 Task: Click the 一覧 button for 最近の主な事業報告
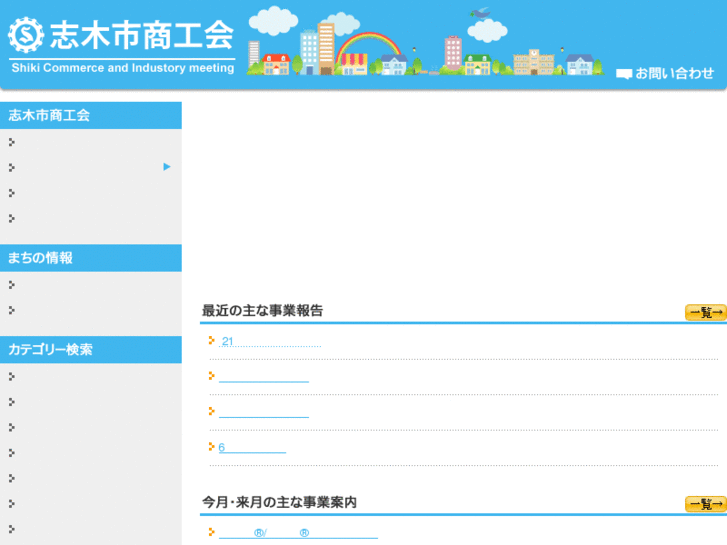(705, 312)
